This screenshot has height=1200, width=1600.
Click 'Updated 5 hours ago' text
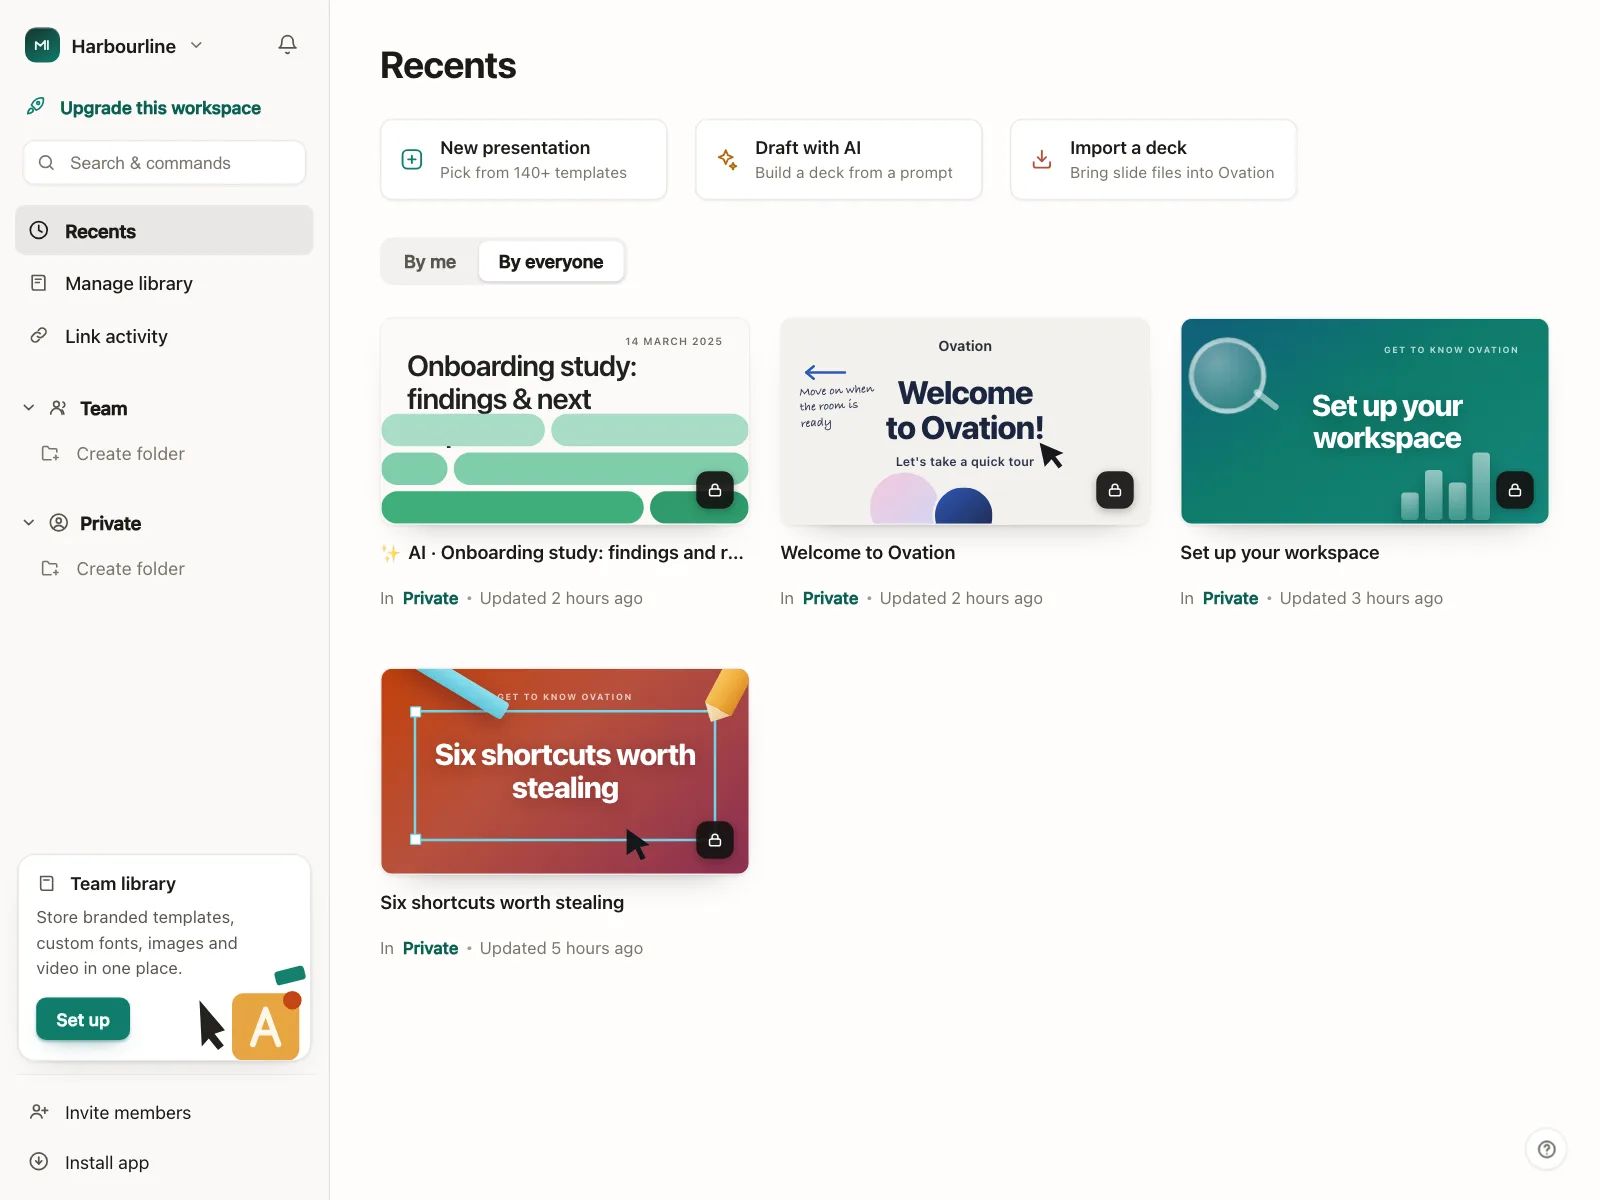point(561,948)
